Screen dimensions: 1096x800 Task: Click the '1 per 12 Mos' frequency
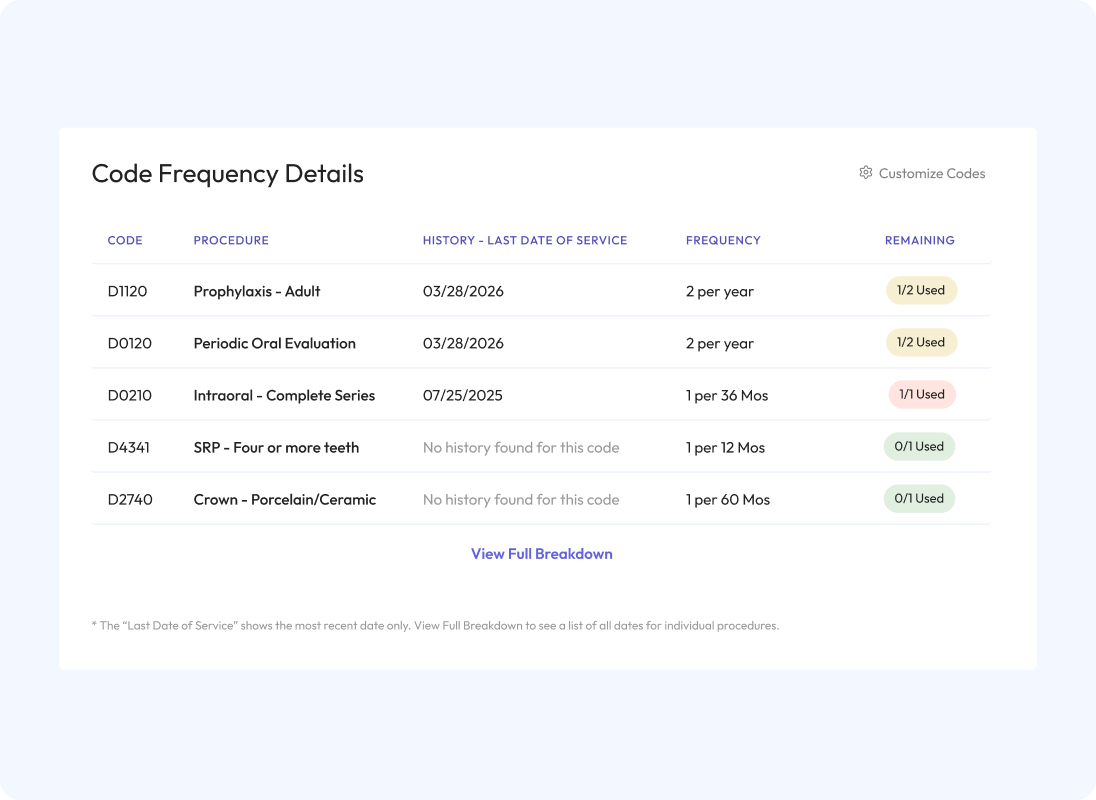click(726, 447)
